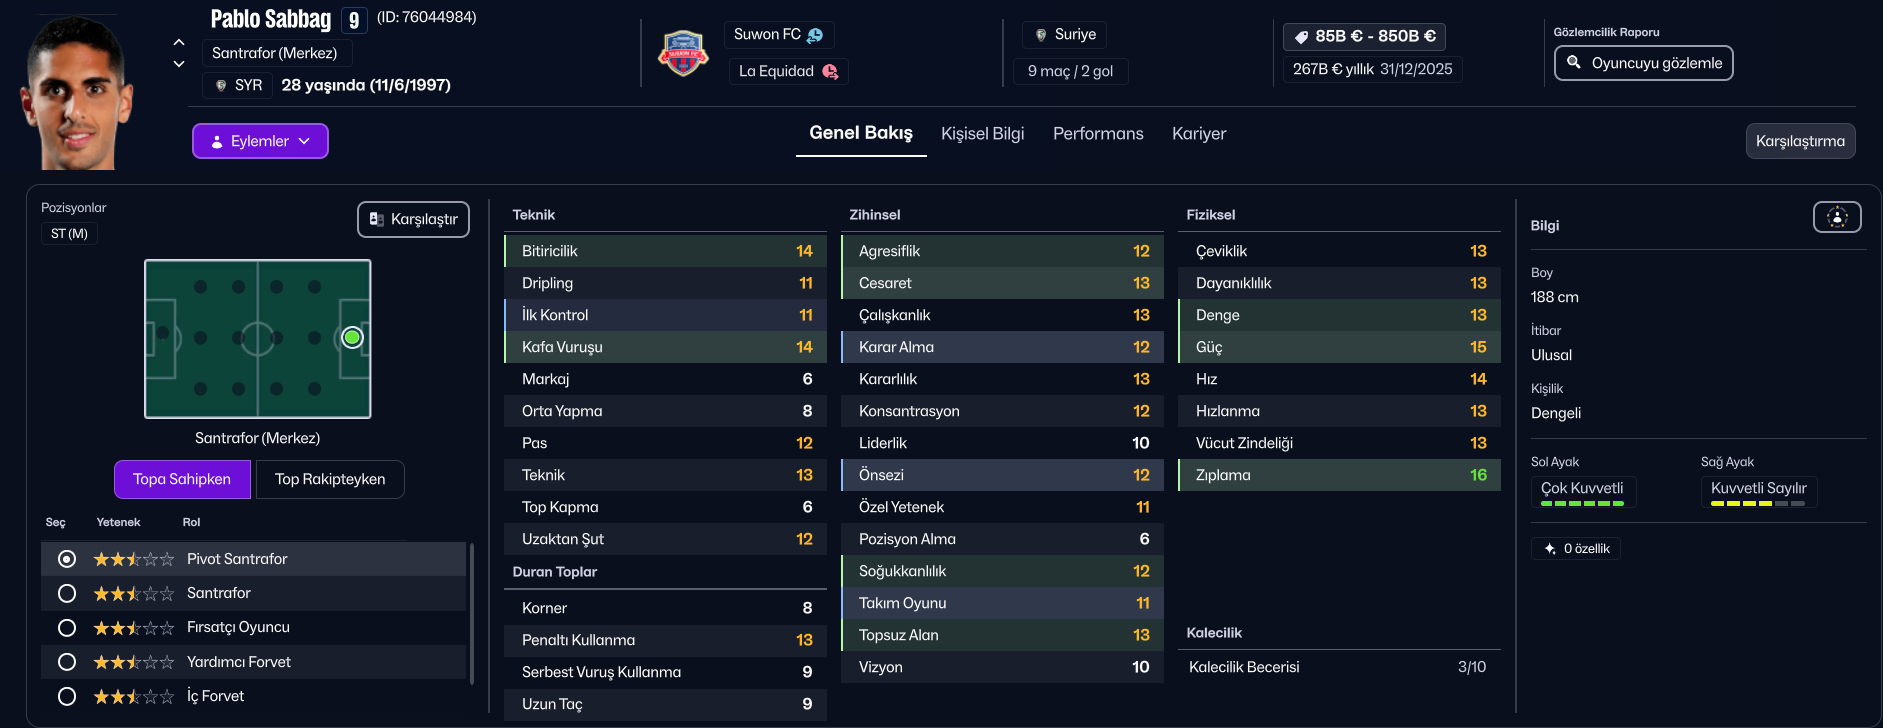Click the striker position dot on the pitch
1883x728 pixels.
pos(352,338)
